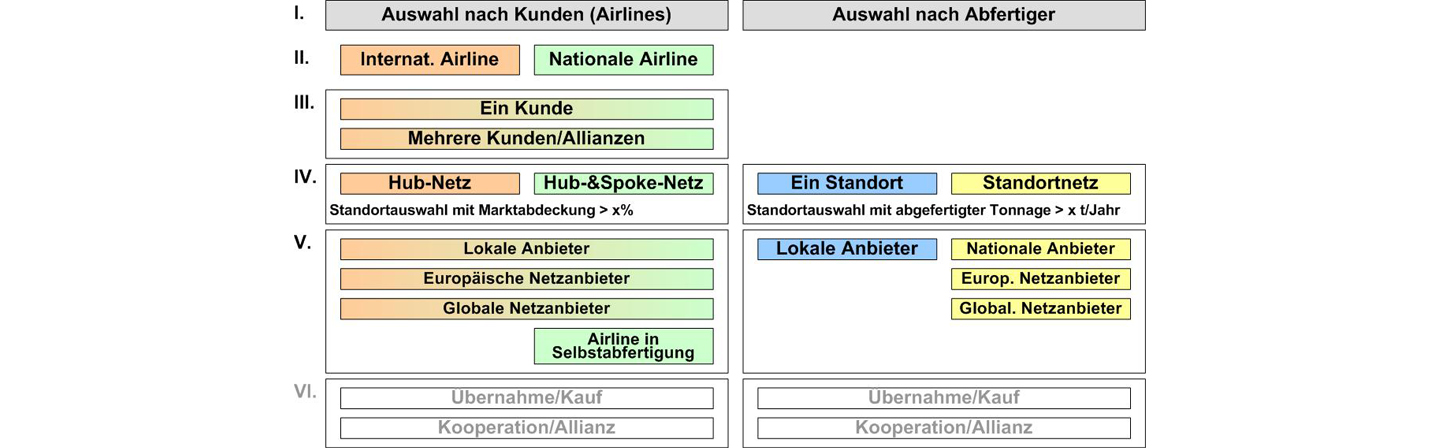Screen dimensions: 1440x448
Task: Click the blue 'Lokale Anbieter' box
Action: pos(847,249)
